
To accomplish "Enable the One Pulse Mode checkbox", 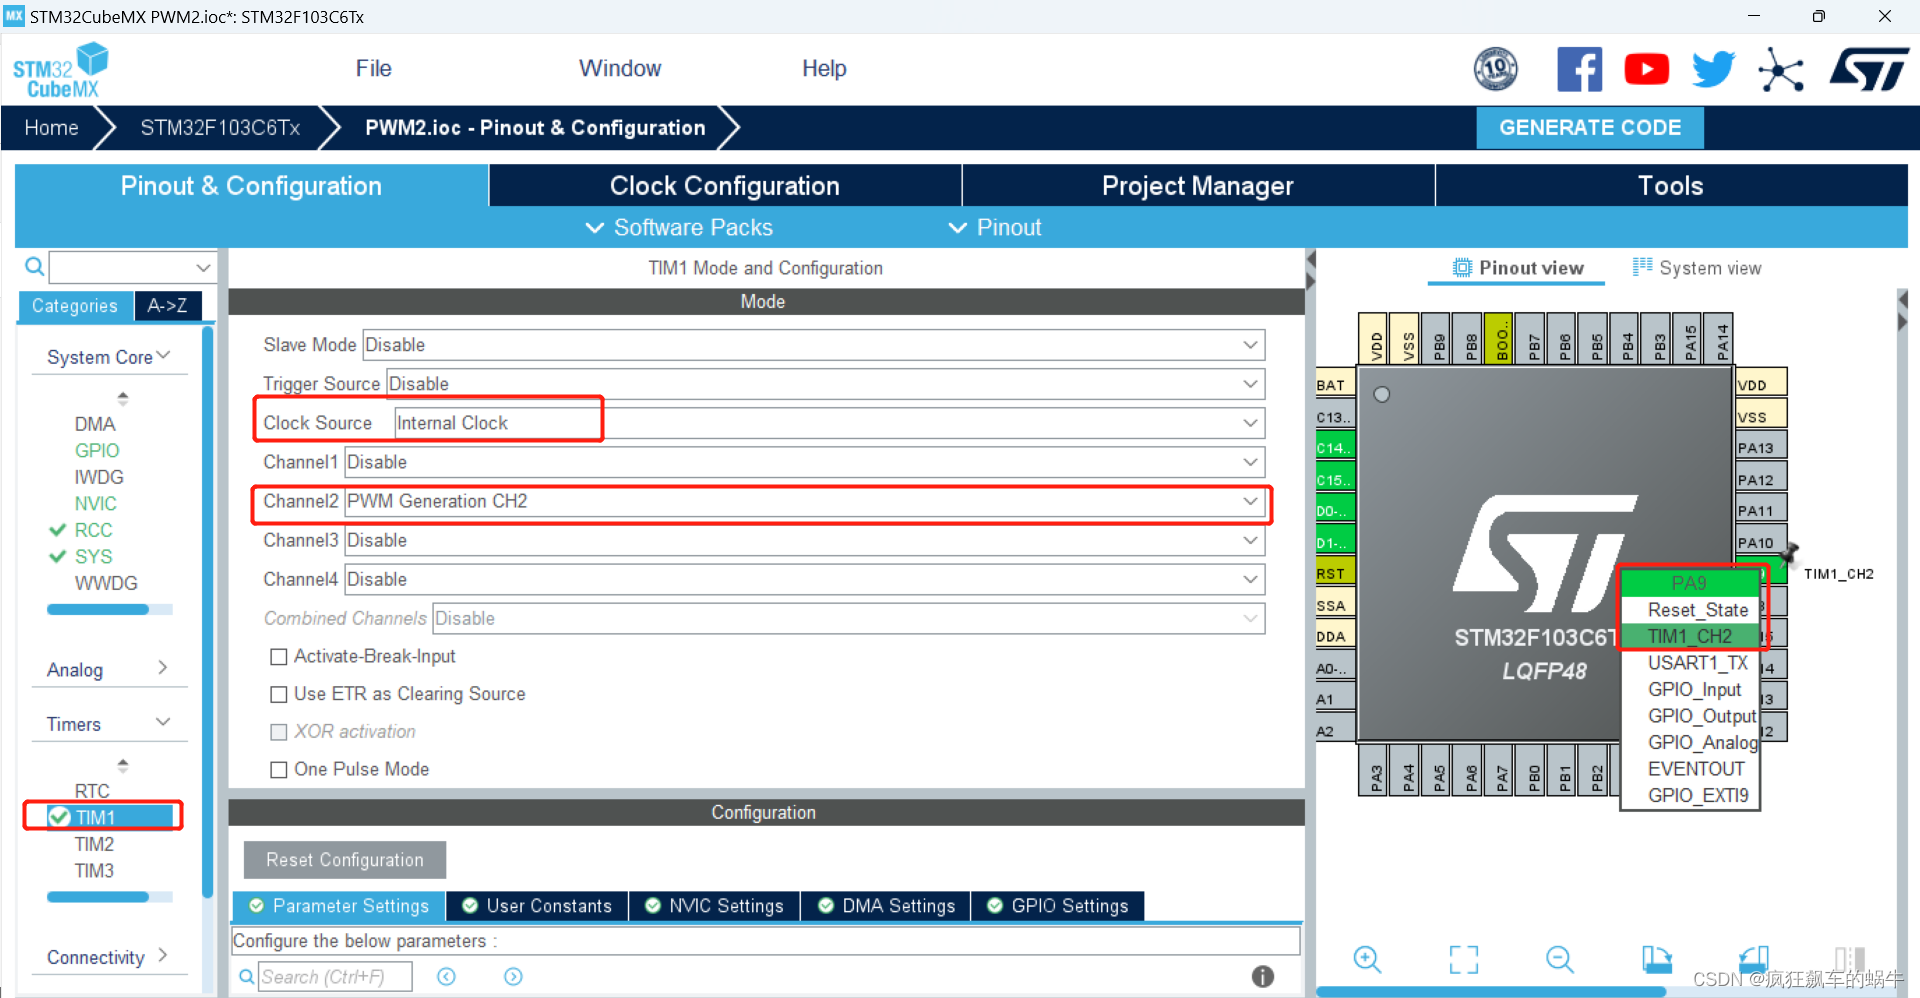I will point(279,770).
